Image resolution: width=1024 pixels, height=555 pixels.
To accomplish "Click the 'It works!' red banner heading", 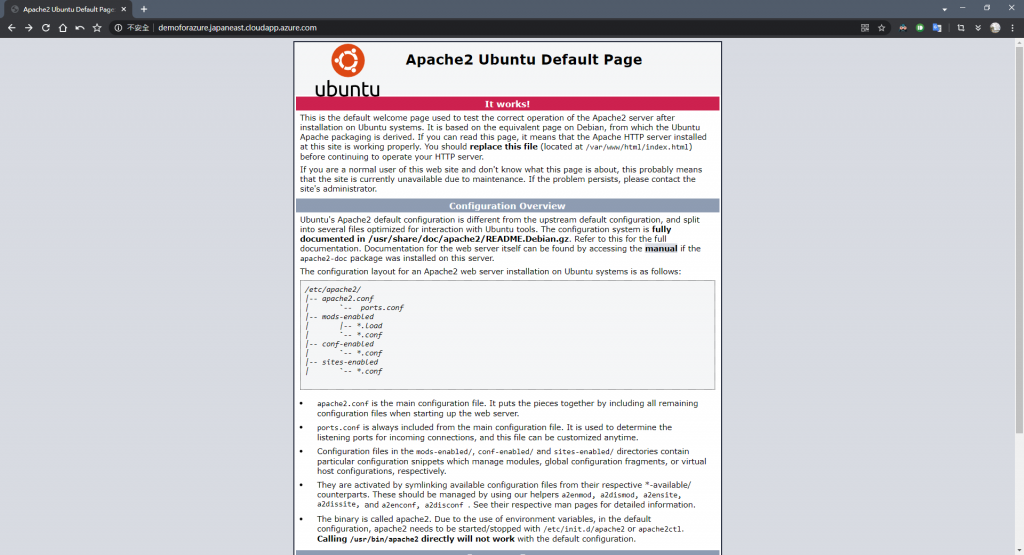I will 507,104.
